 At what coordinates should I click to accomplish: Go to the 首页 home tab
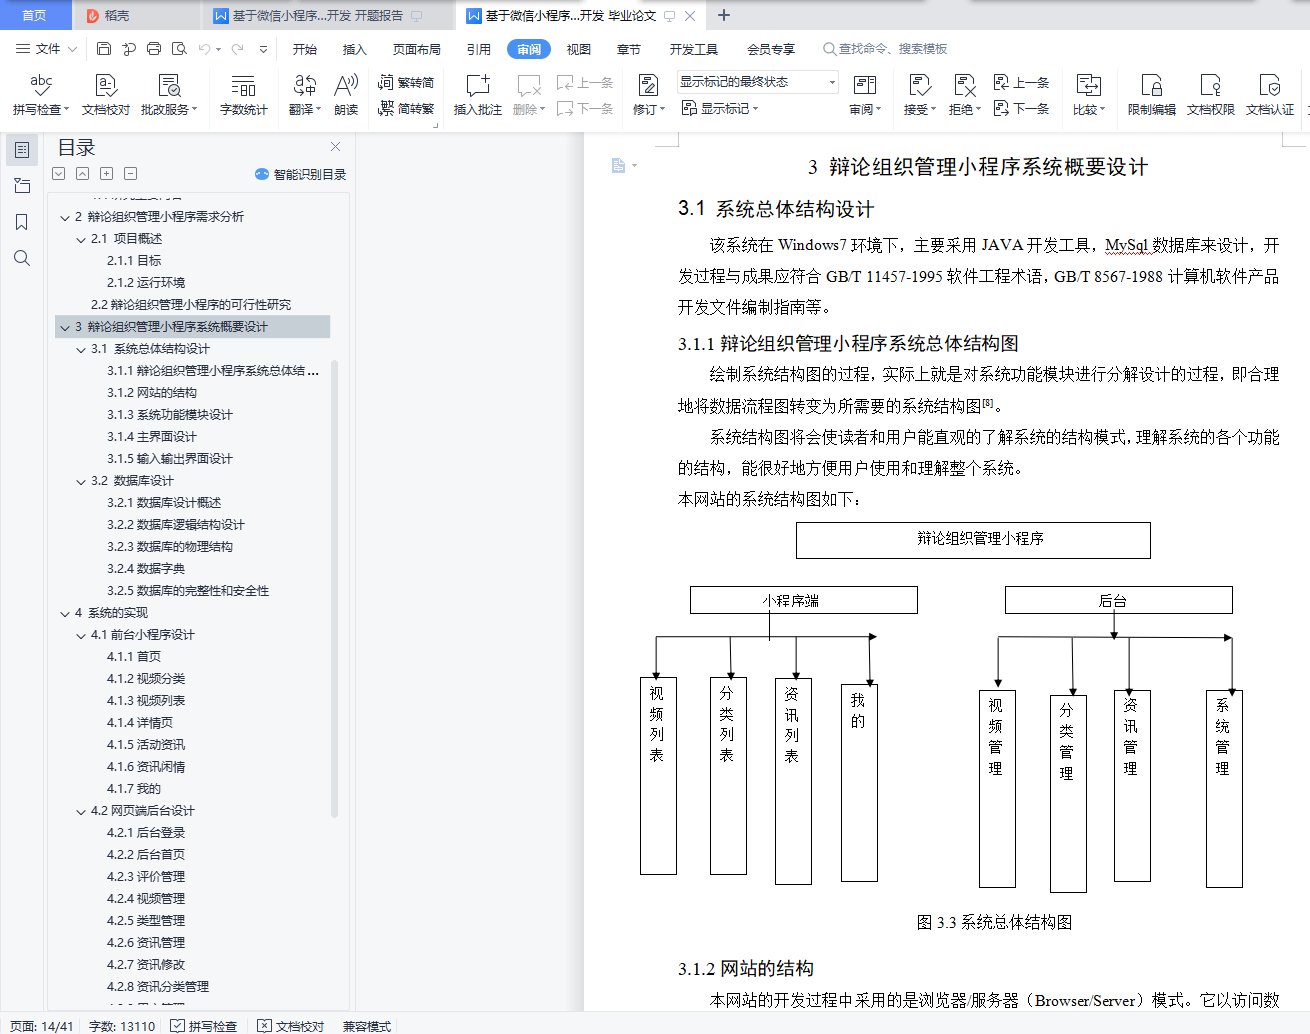coord(34,16)
